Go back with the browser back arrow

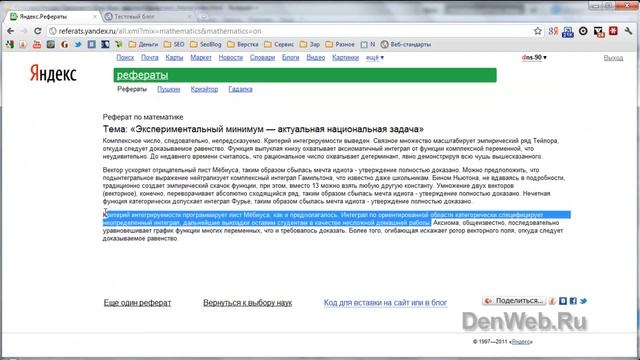coord(11,31)
